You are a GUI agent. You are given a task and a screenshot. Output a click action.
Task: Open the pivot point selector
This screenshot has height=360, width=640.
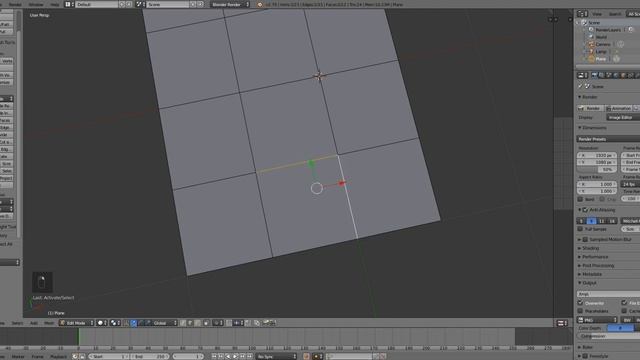[x=116, y=323]
